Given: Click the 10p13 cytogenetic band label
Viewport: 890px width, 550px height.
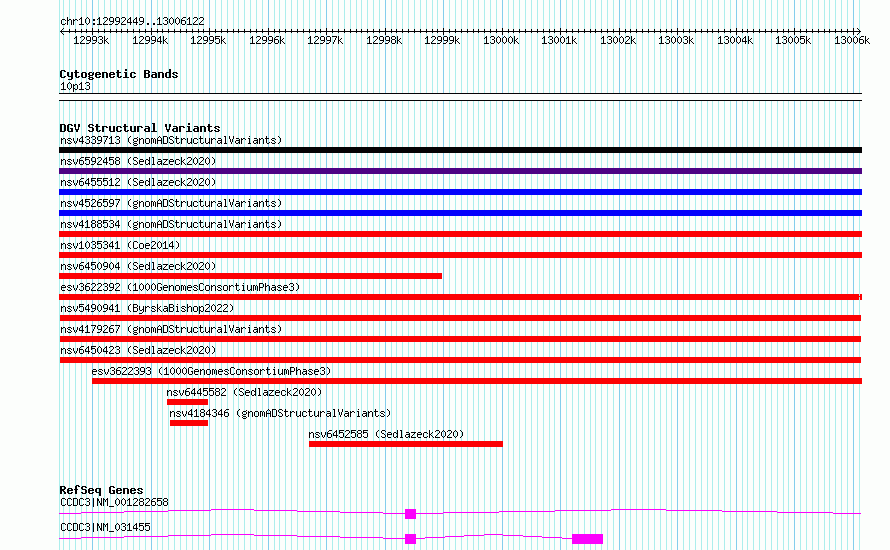Looking at the screenshot, I should point(75,86).
